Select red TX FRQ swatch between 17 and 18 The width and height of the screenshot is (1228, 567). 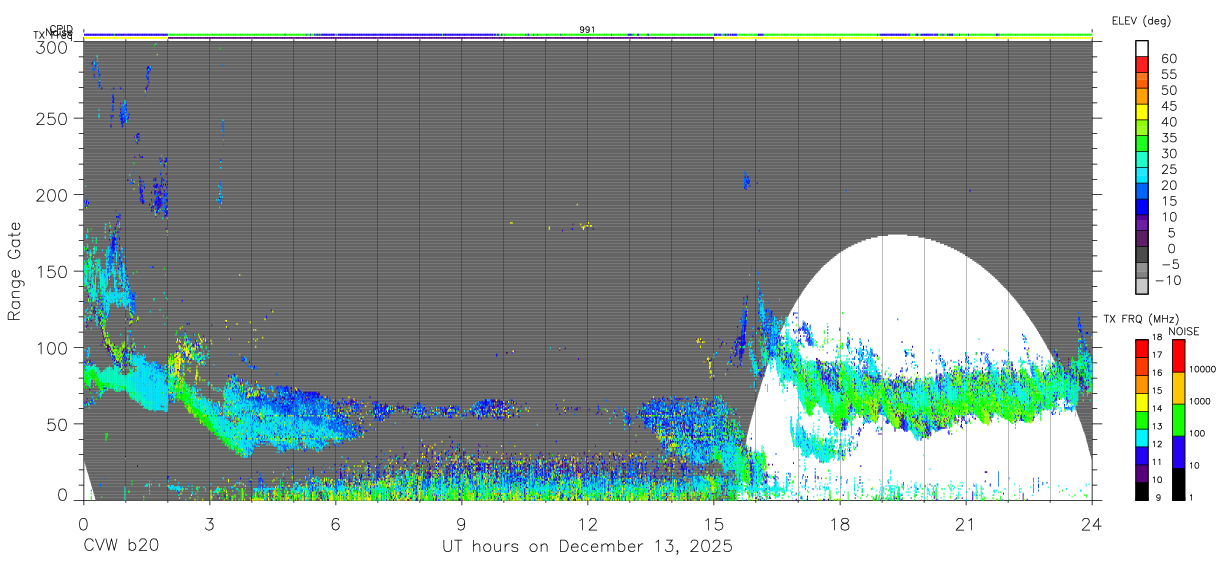(x=1142, y=348)
